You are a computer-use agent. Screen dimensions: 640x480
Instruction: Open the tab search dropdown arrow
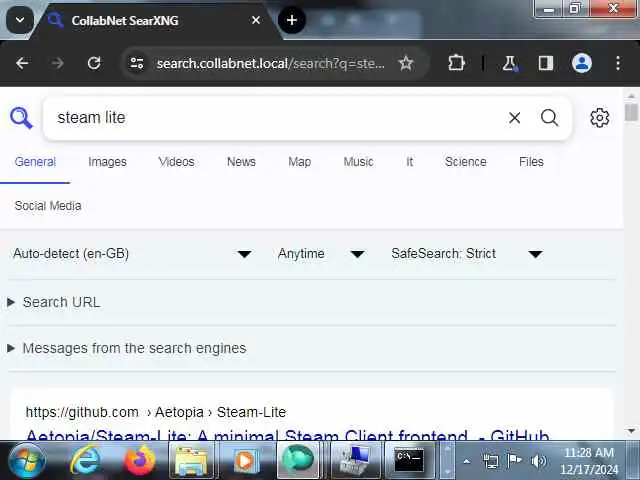pos(20,20)
